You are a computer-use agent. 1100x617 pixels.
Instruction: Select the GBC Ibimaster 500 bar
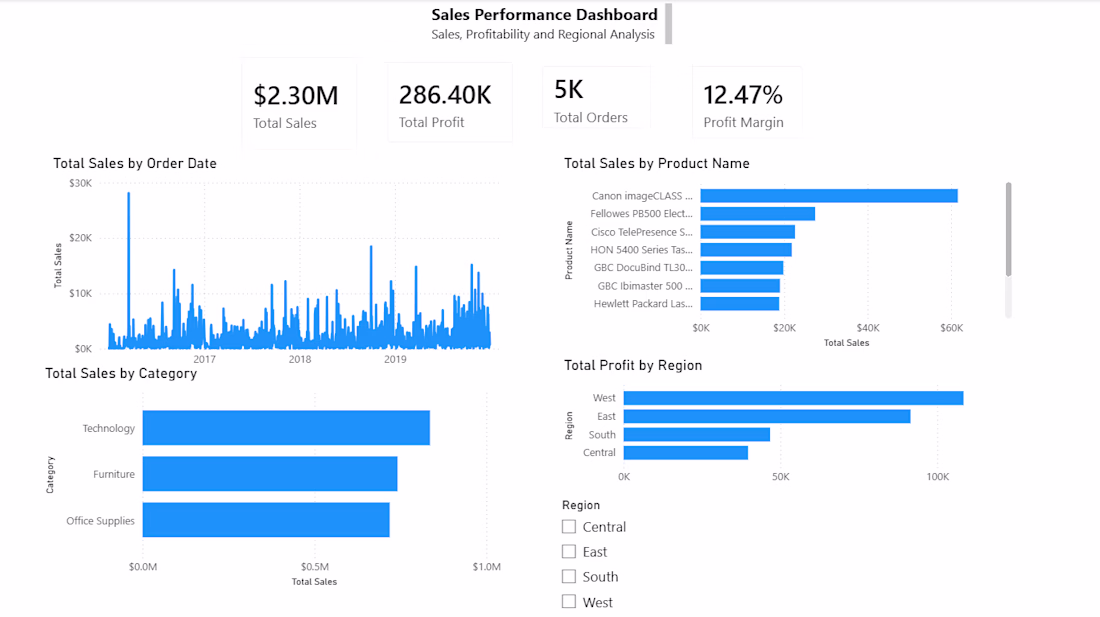click(740, 285)
